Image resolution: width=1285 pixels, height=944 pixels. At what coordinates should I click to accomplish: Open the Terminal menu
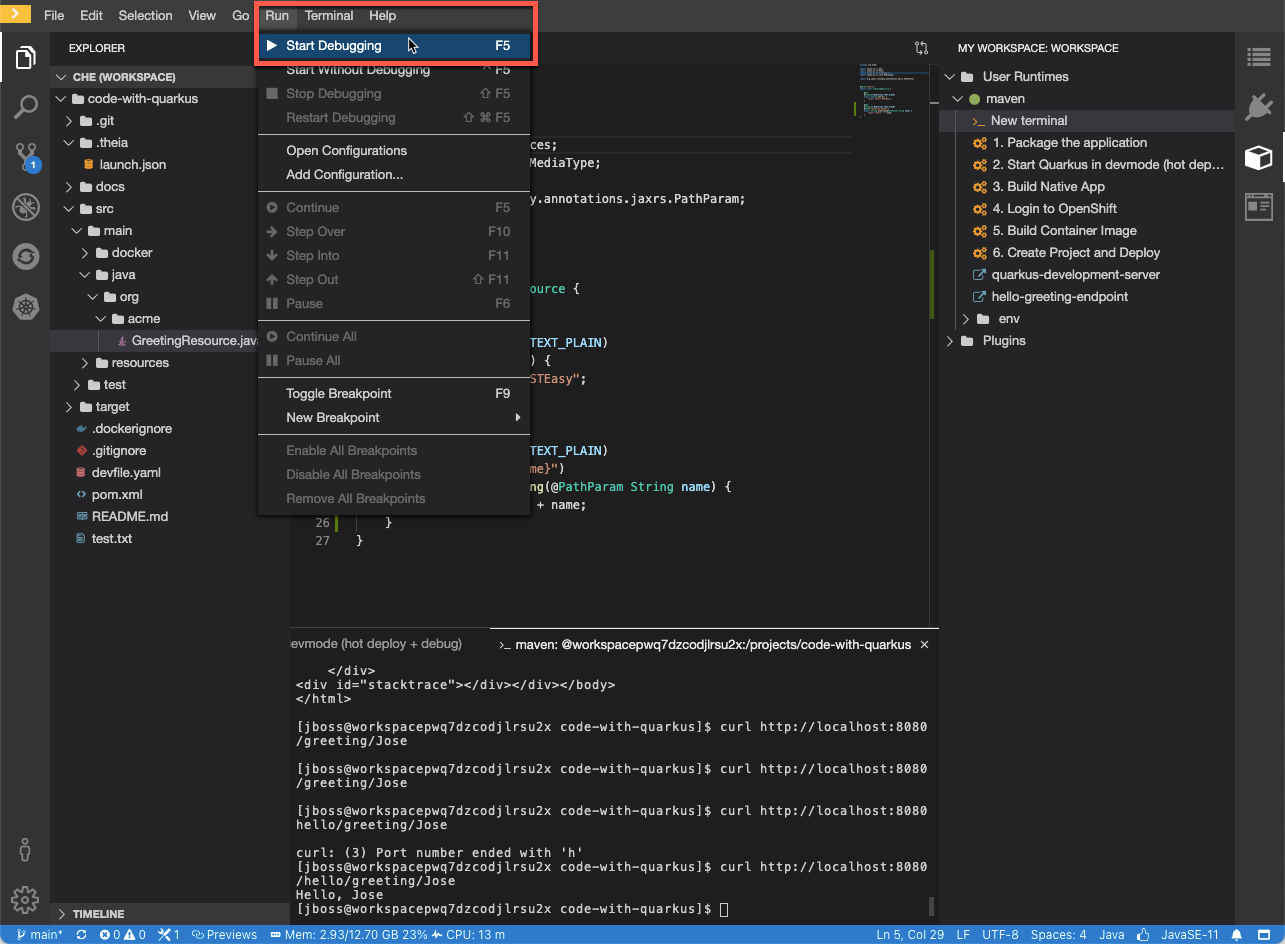pyautogui.click(x=329, y=15)
